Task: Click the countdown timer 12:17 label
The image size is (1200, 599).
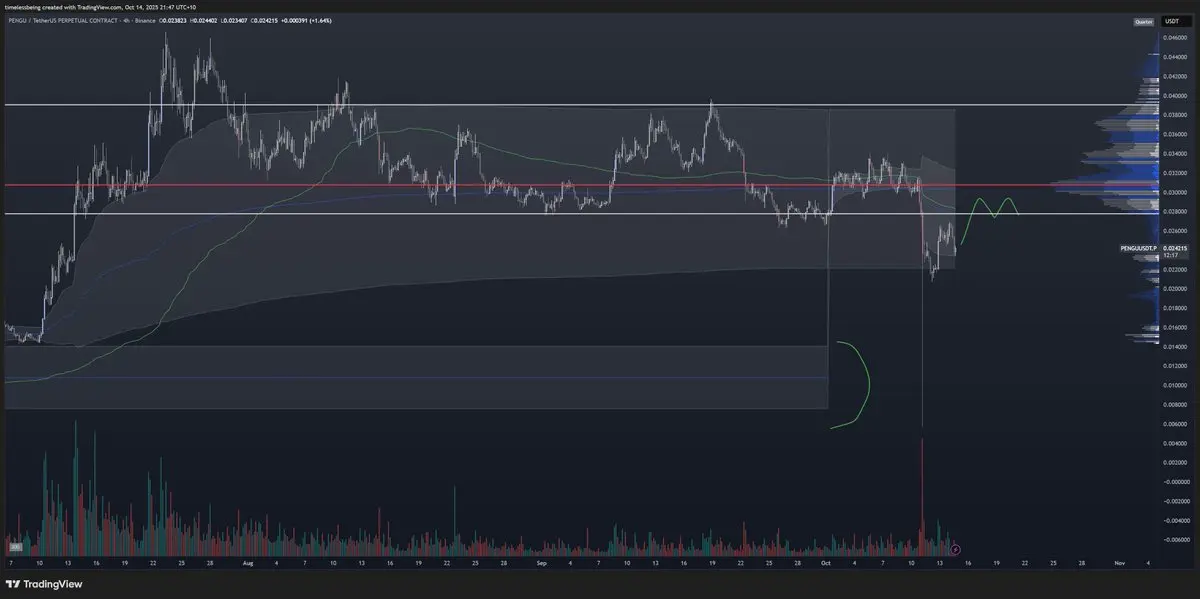Action: click(x=1172, y=255)
